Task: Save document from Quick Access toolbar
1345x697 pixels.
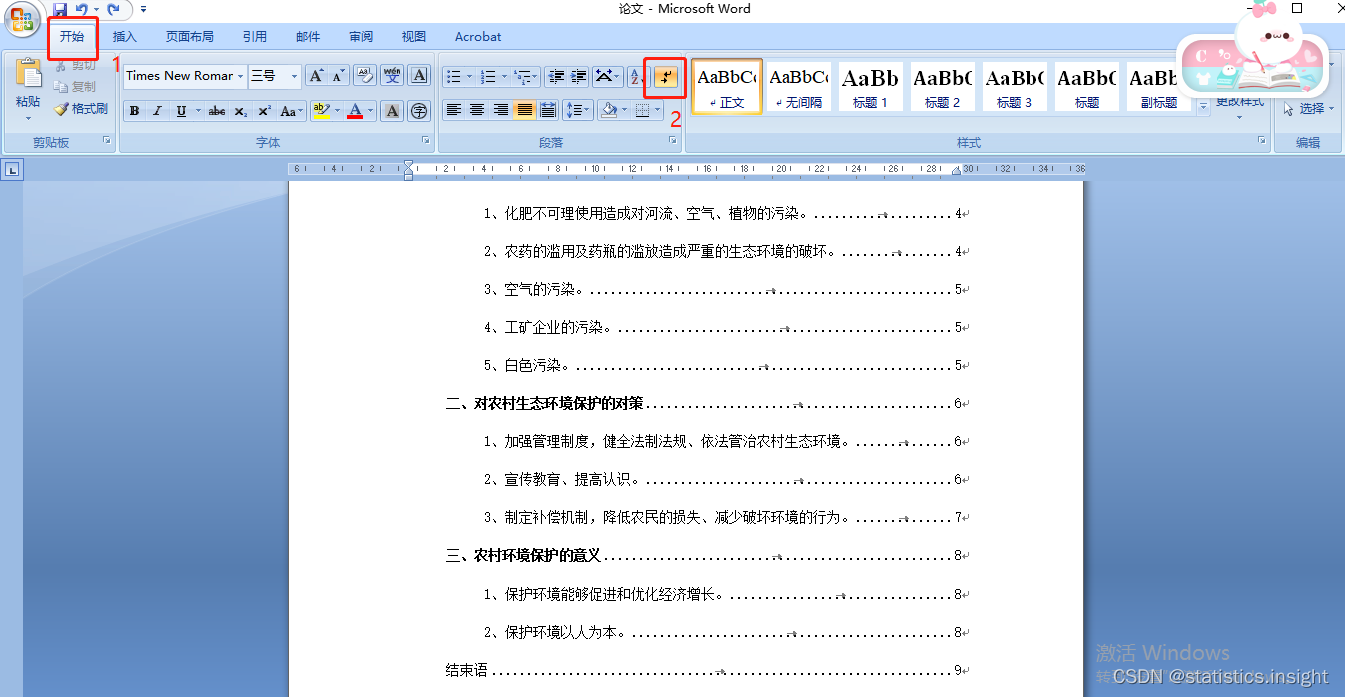Action: [60, 9]
